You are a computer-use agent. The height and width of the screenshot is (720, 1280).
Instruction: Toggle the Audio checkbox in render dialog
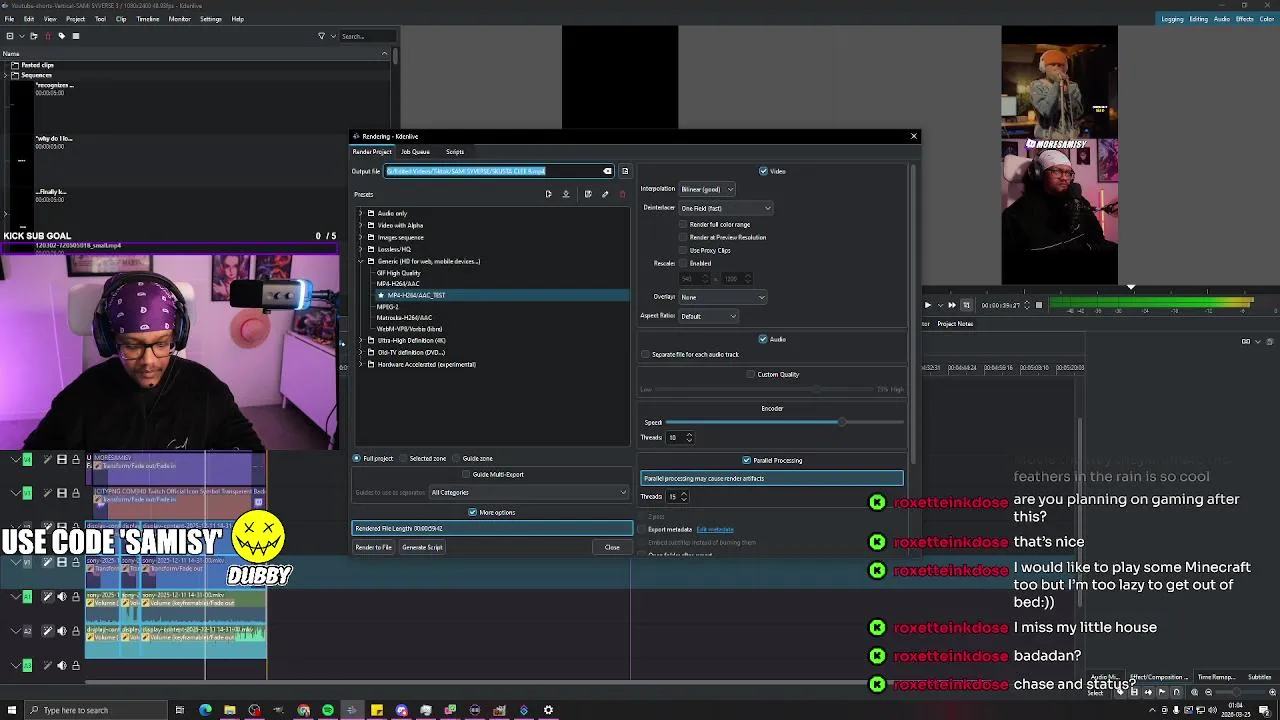(x=763, y=339)
